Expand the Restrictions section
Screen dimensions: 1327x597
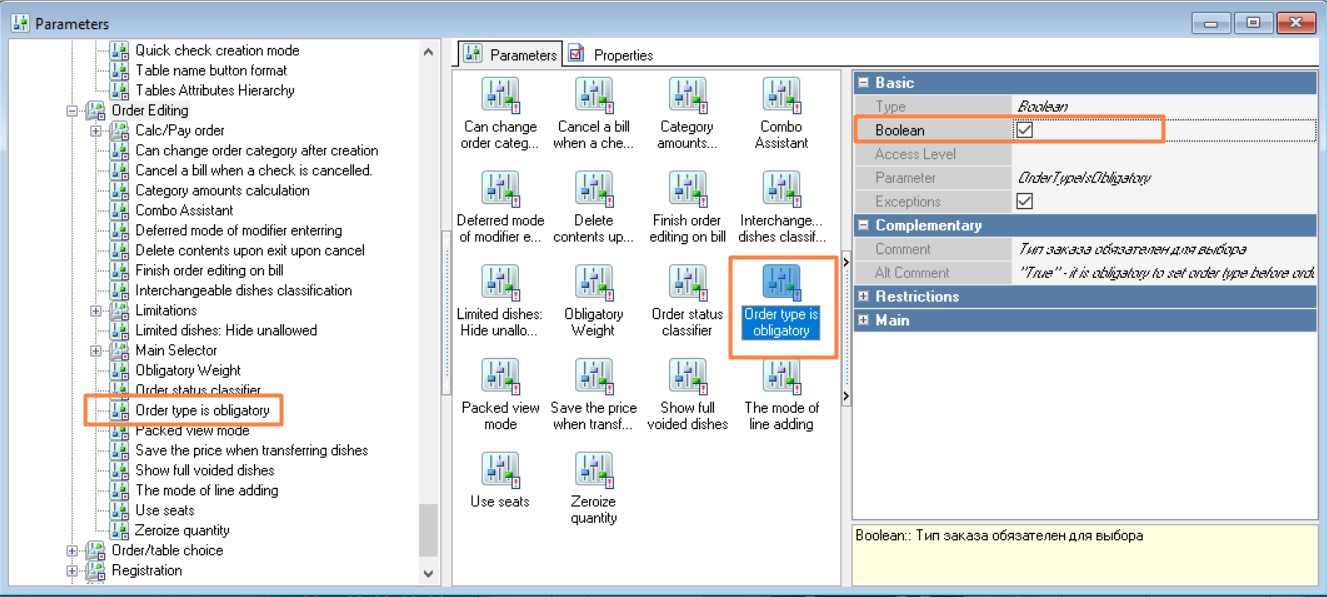point(863,296)
